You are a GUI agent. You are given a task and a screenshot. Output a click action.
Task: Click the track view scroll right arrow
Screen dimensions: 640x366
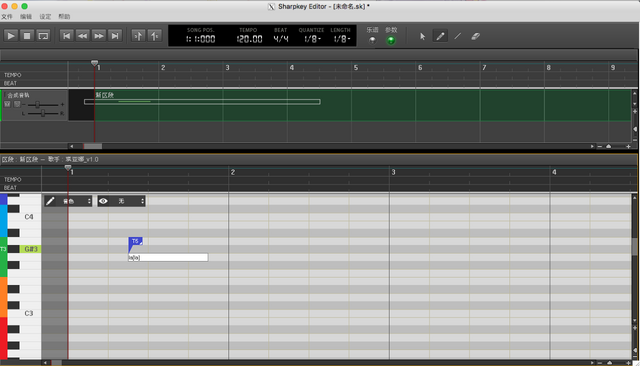point(592,146)
